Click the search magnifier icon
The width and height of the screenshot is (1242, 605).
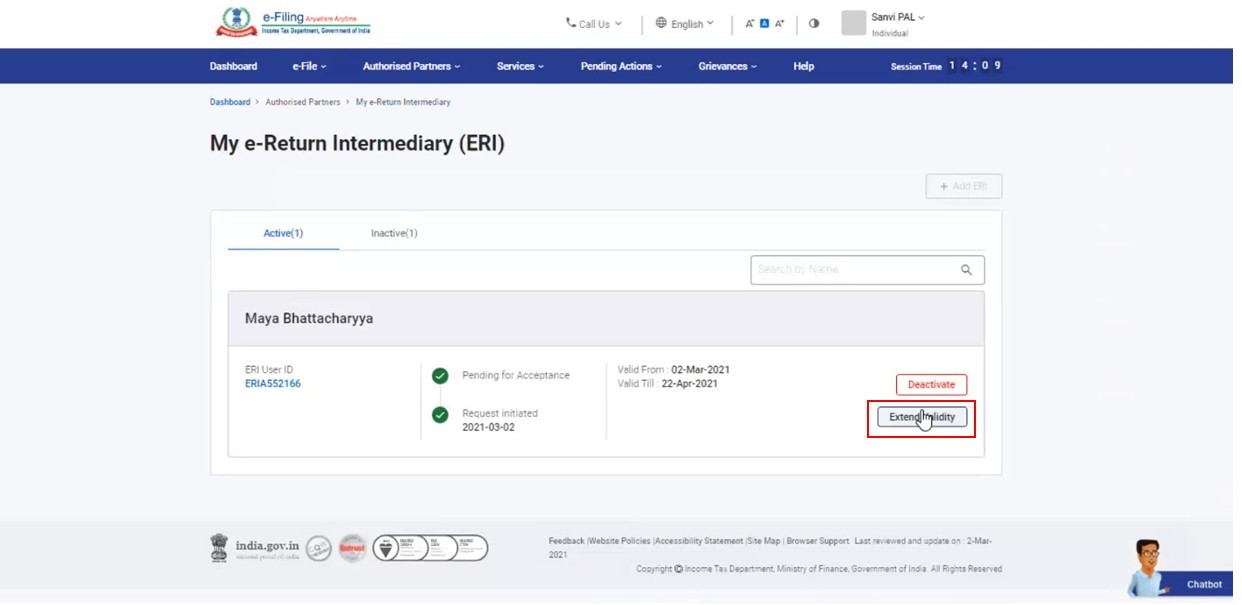click(x=966, y=270)
